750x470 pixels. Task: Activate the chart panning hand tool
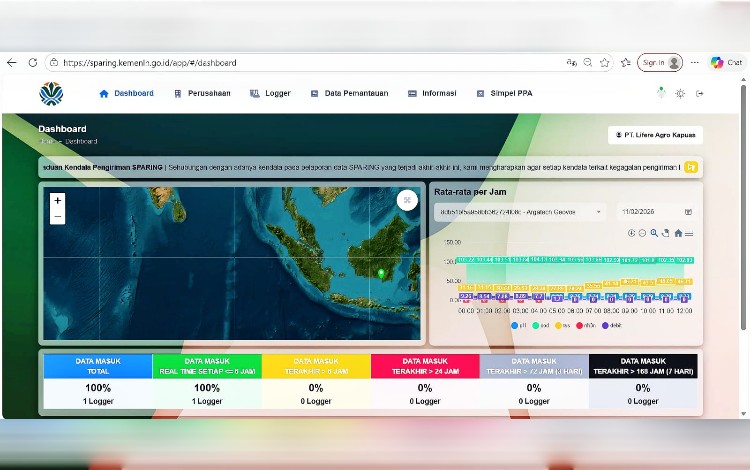pyautogui.click(x=665, y=233)
